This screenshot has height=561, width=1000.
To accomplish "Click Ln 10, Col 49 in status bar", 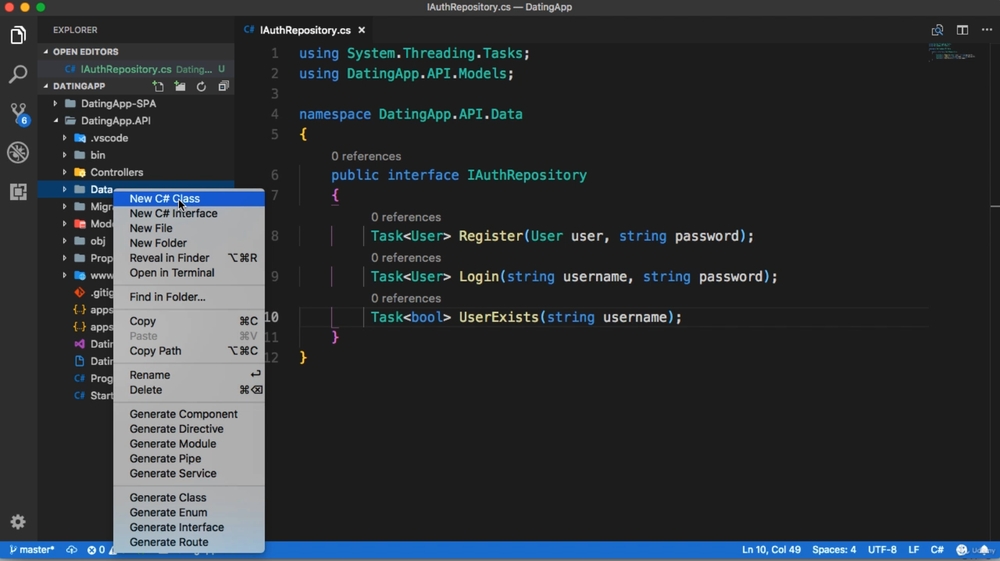I will click(x=771, y=550).
